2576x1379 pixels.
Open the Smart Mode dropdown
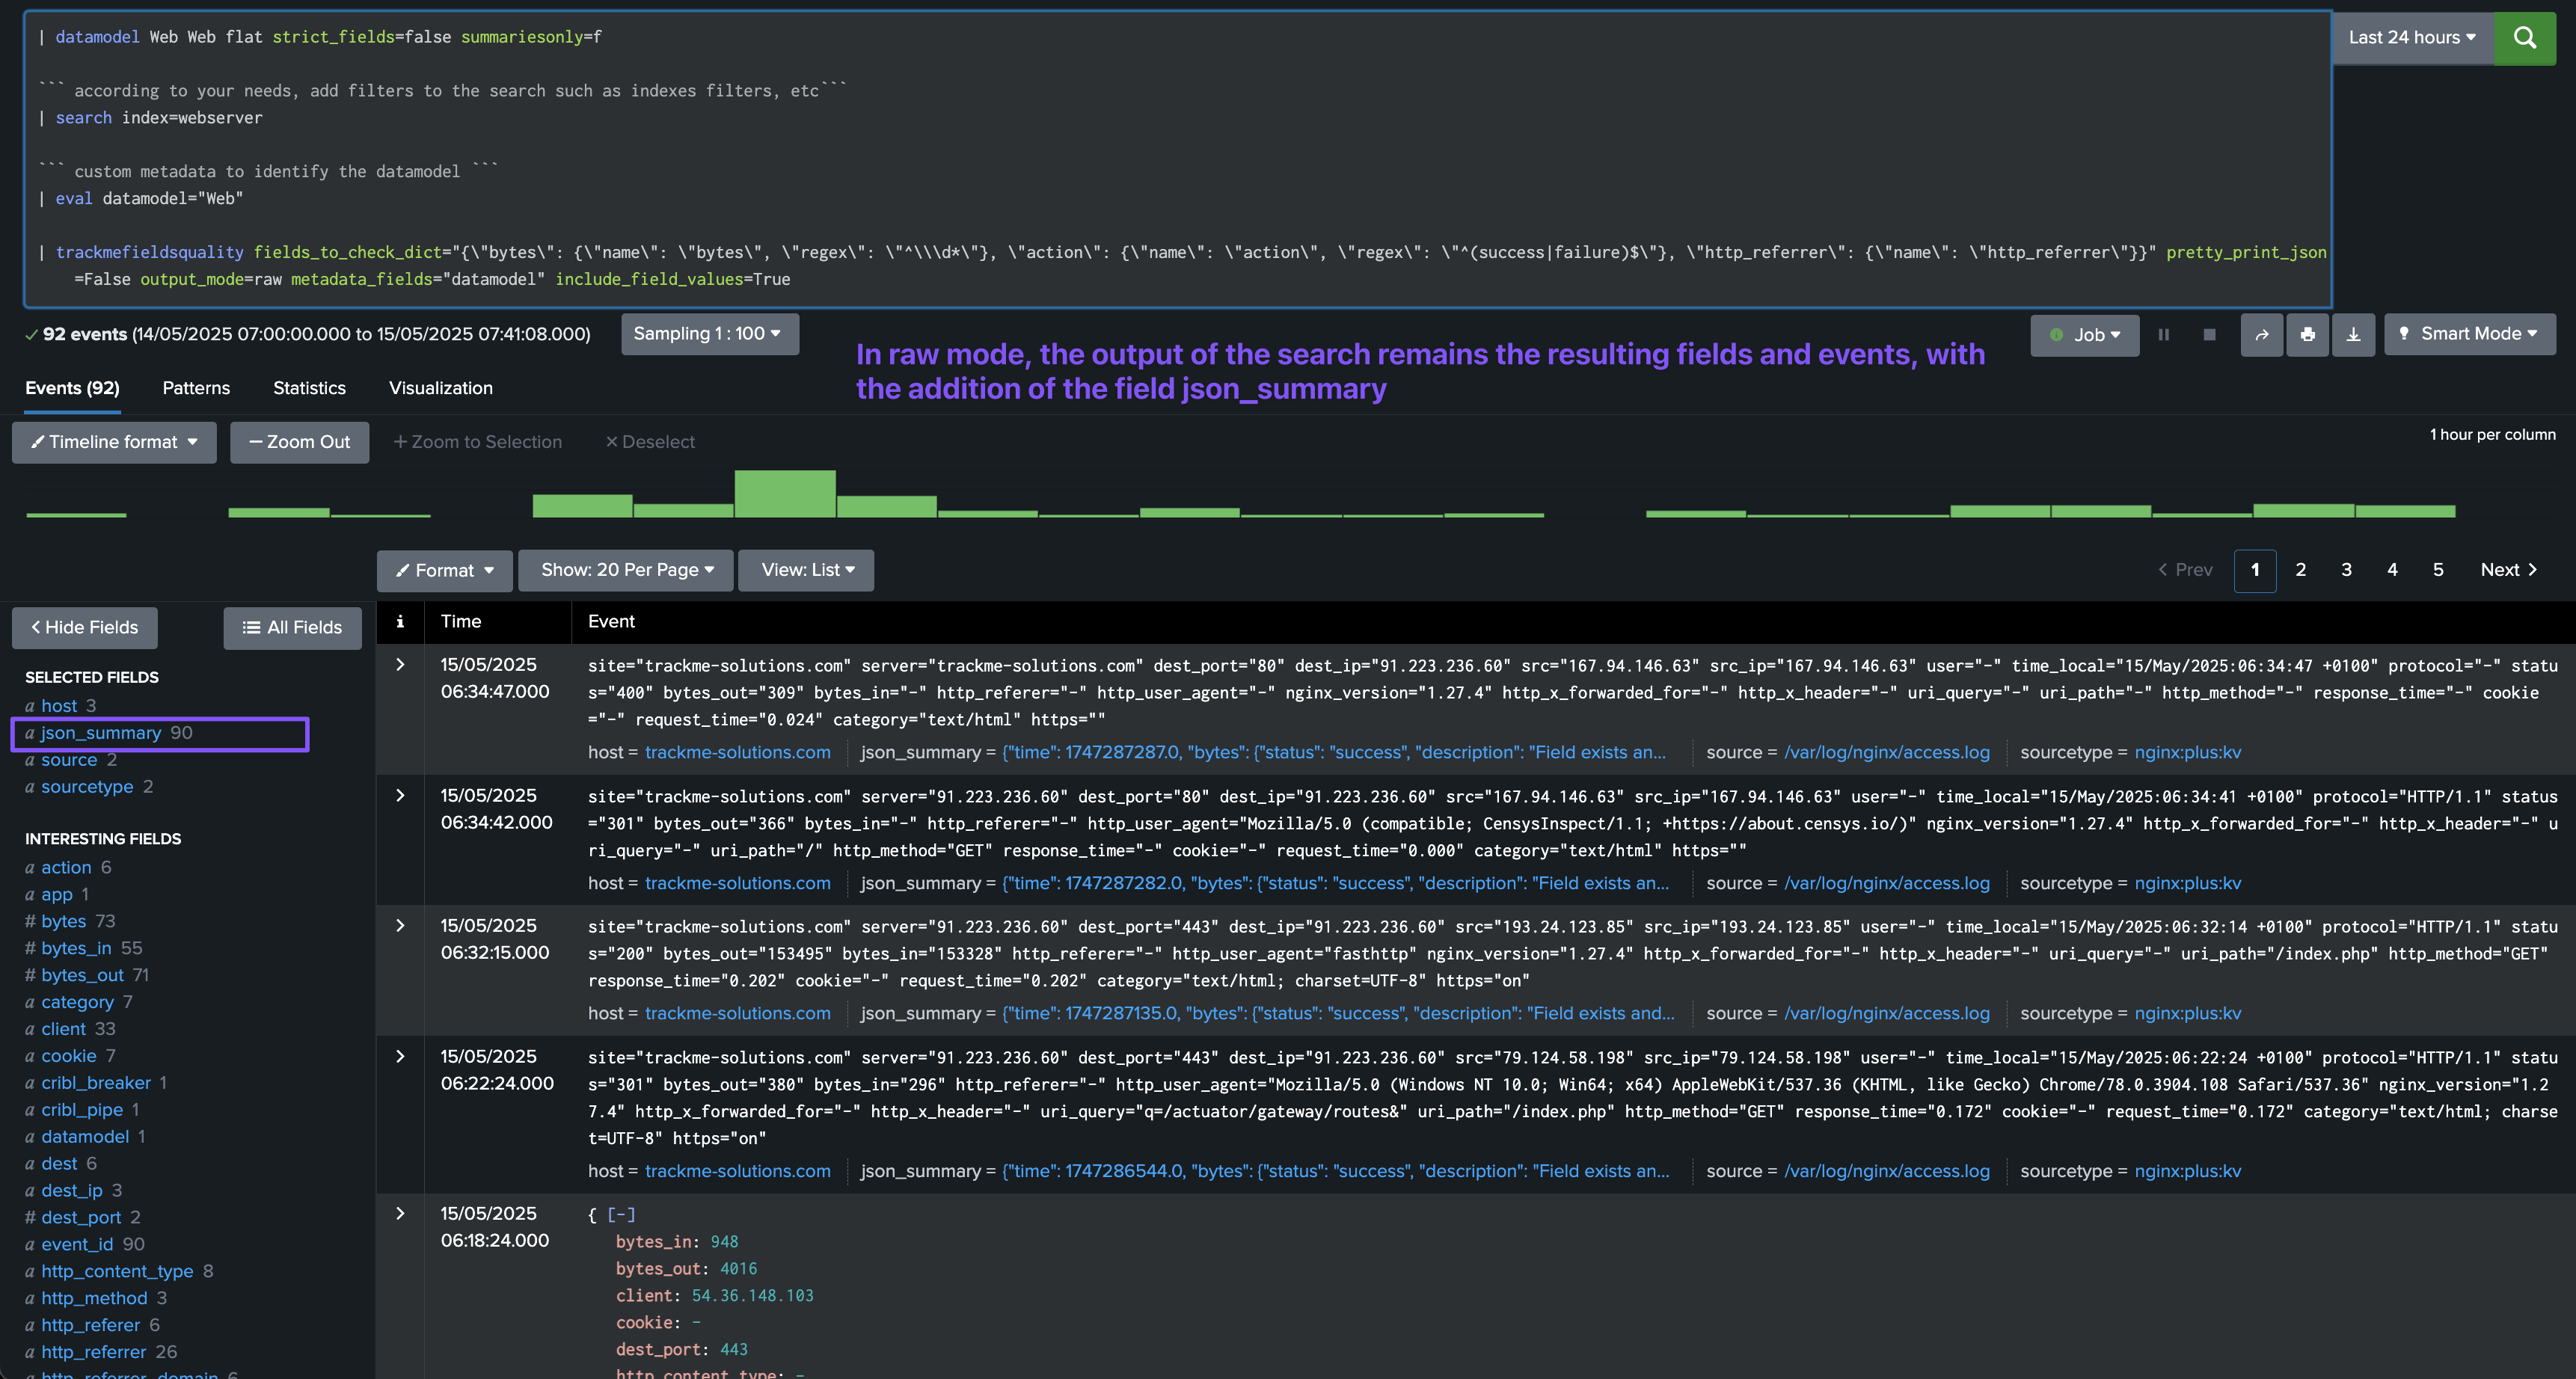(2469, 334)
